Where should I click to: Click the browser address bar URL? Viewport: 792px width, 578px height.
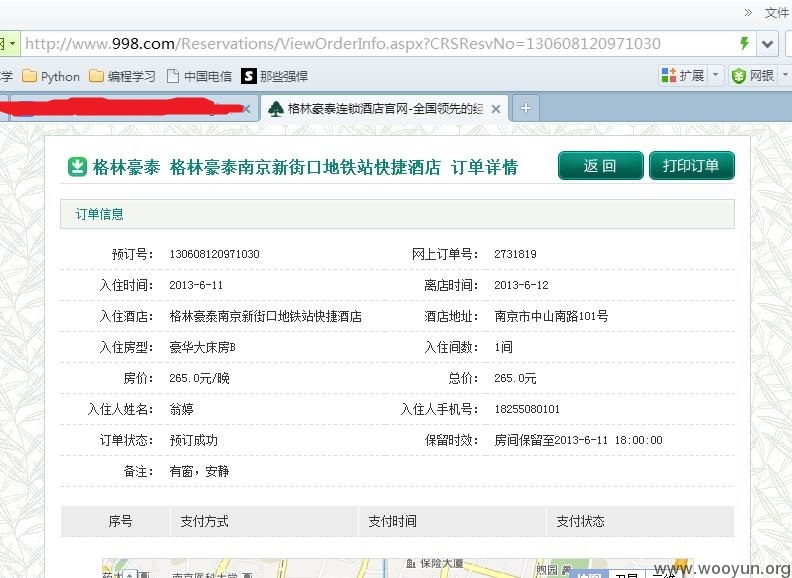[342, 44]
